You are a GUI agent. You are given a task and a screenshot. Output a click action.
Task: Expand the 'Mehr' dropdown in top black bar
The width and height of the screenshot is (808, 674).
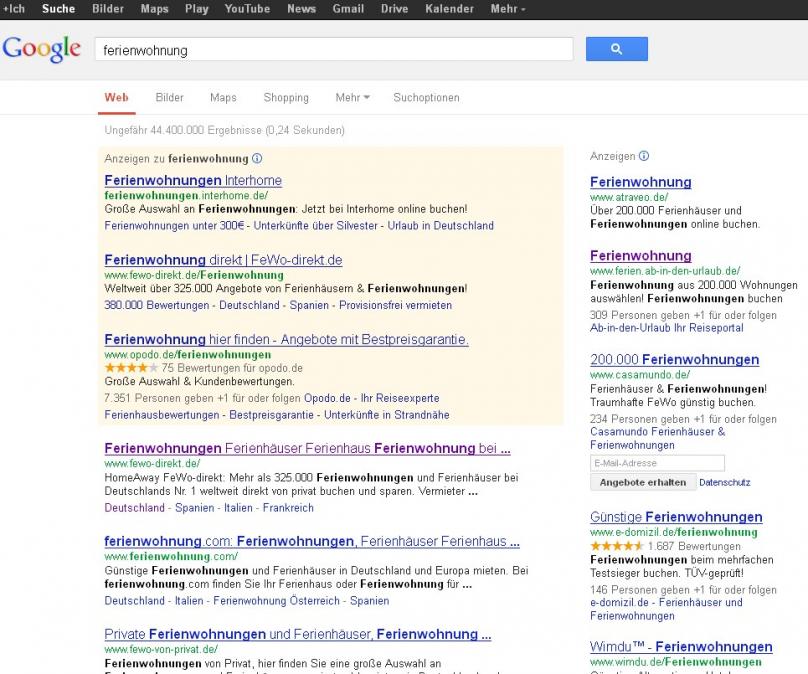pyautogui.click(x=508, y=9)
